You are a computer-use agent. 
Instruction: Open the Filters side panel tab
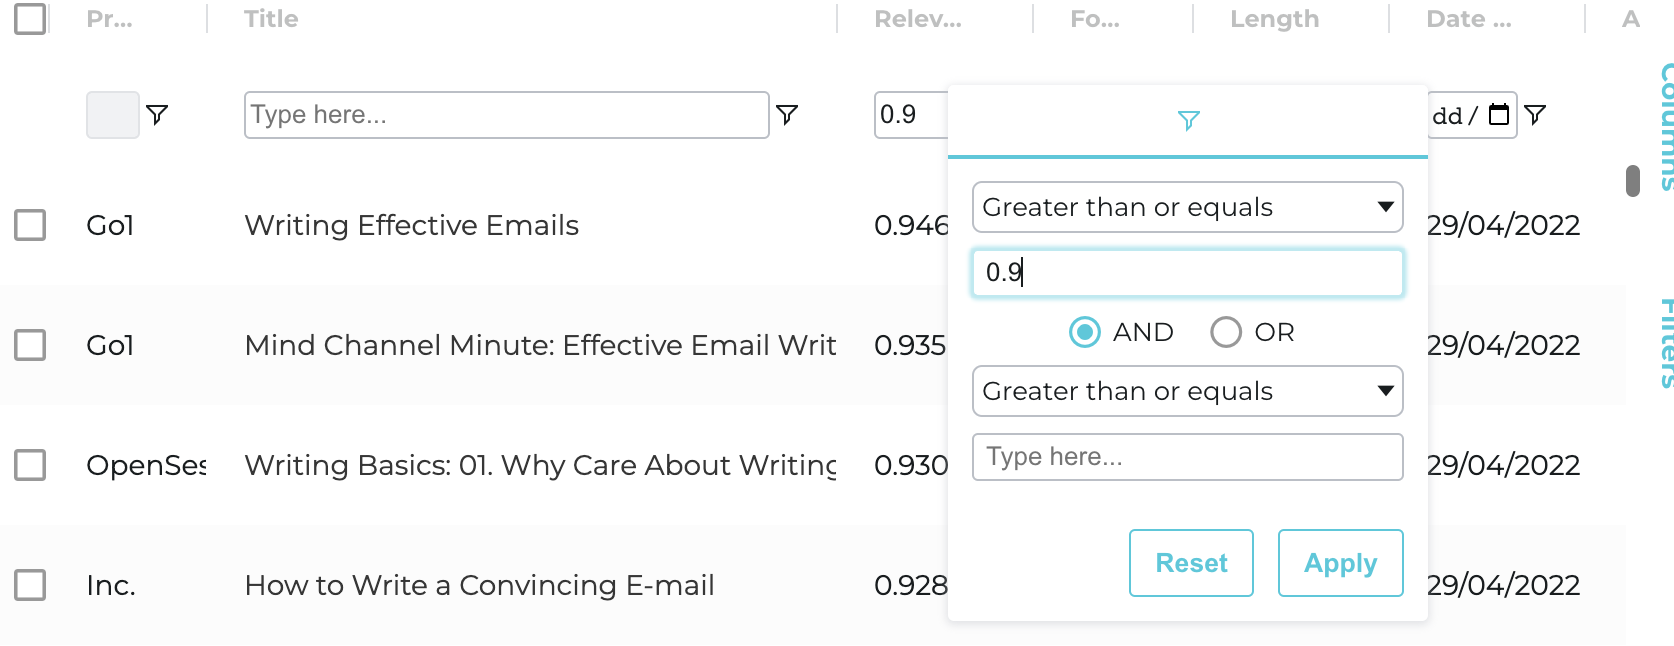1665,343
